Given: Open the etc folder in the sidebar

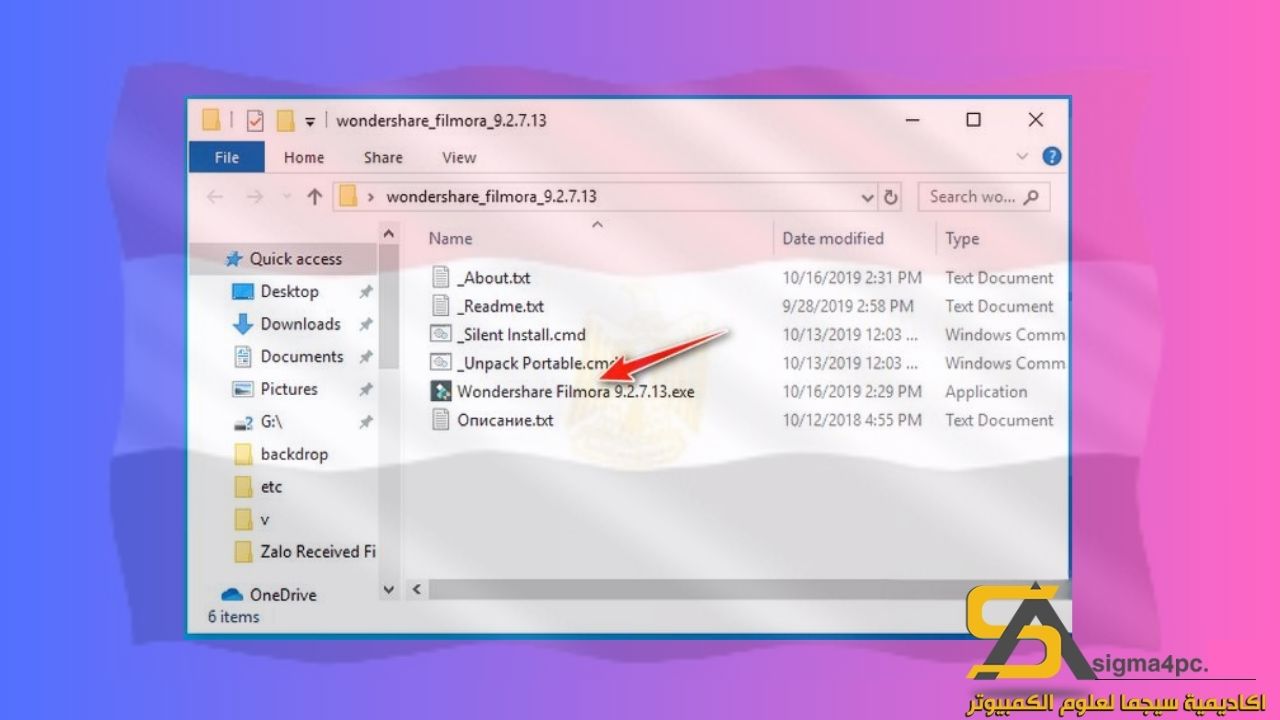Looking at the screenshot, I should (271, 487).
